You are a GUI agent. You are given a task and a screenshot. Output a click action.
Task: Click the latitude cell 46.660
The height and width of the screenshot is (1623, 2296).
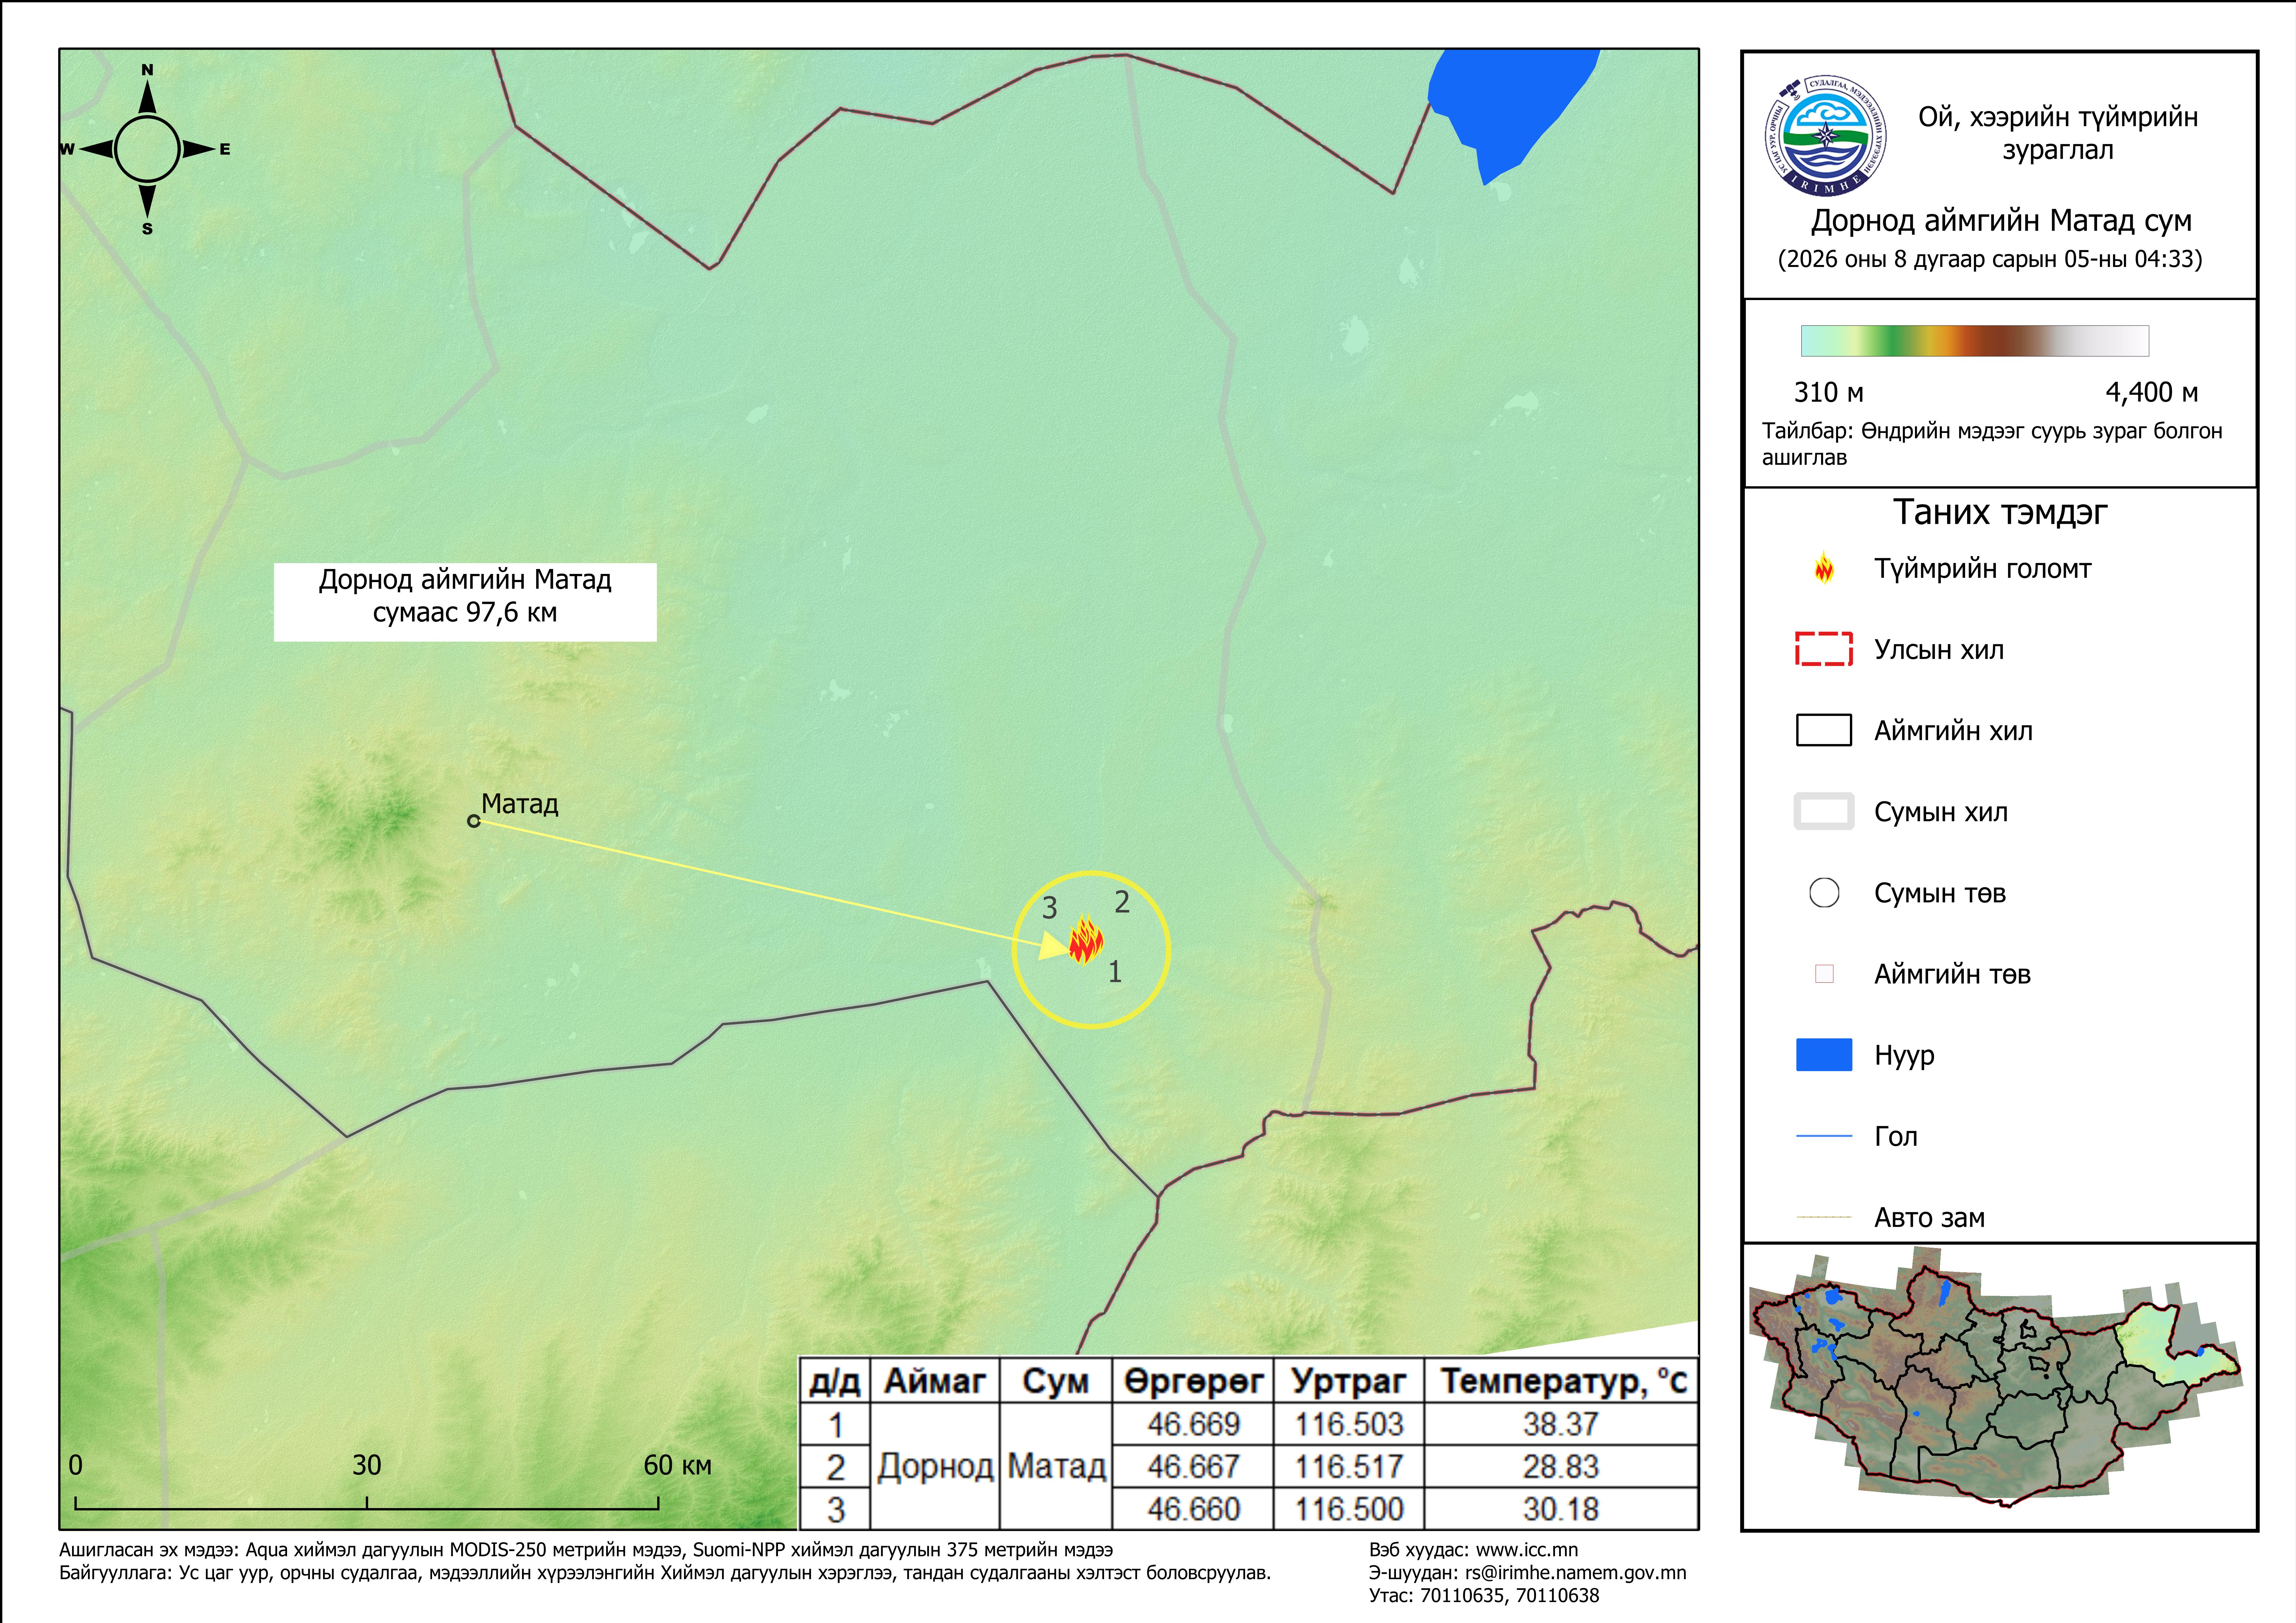[x=1193, y=1509]
